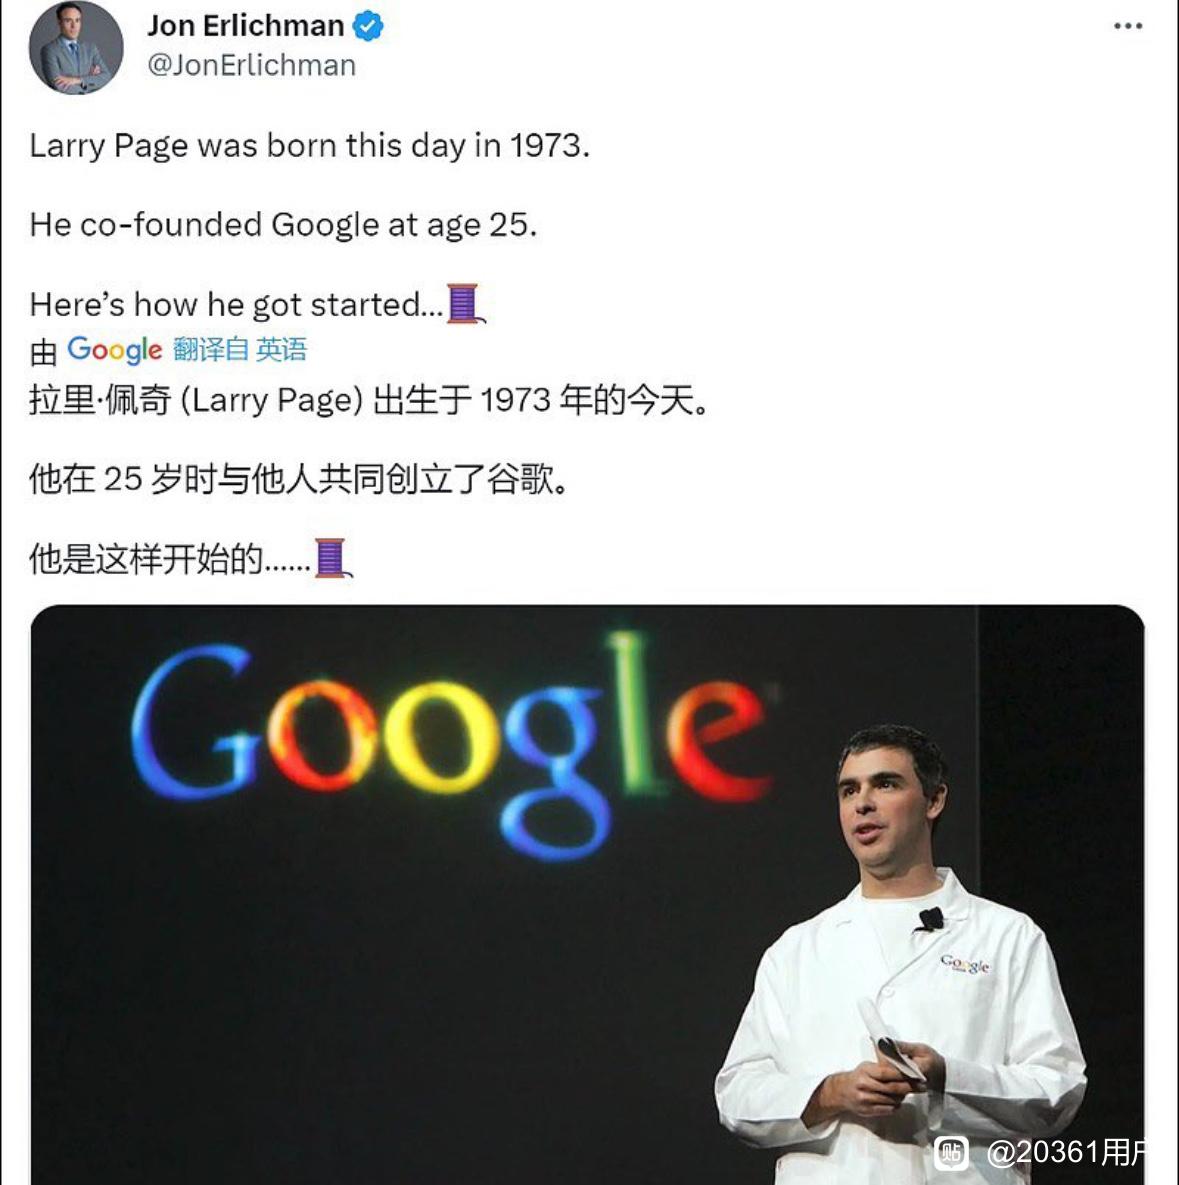Click the Google logo in translation credit
This screenshot has width=1179, height=1185.
click(x=114, y=350)
